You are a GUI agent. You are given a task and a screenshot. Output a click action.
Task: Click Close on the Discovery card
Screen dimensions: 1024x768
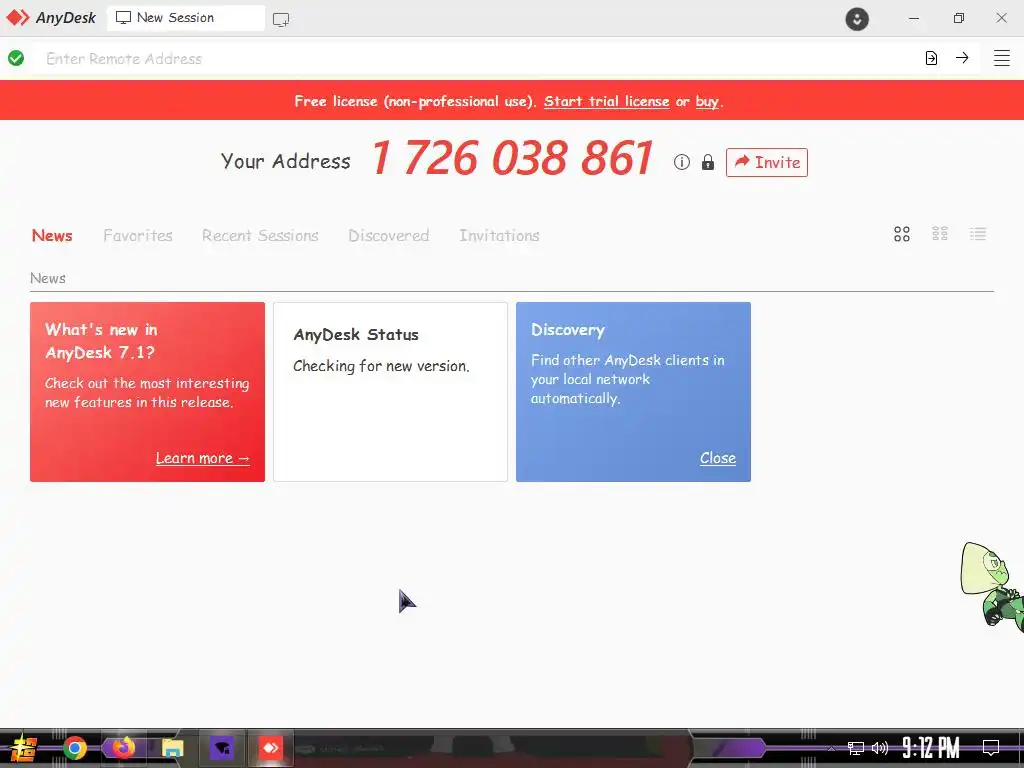(x=718, y=458)
